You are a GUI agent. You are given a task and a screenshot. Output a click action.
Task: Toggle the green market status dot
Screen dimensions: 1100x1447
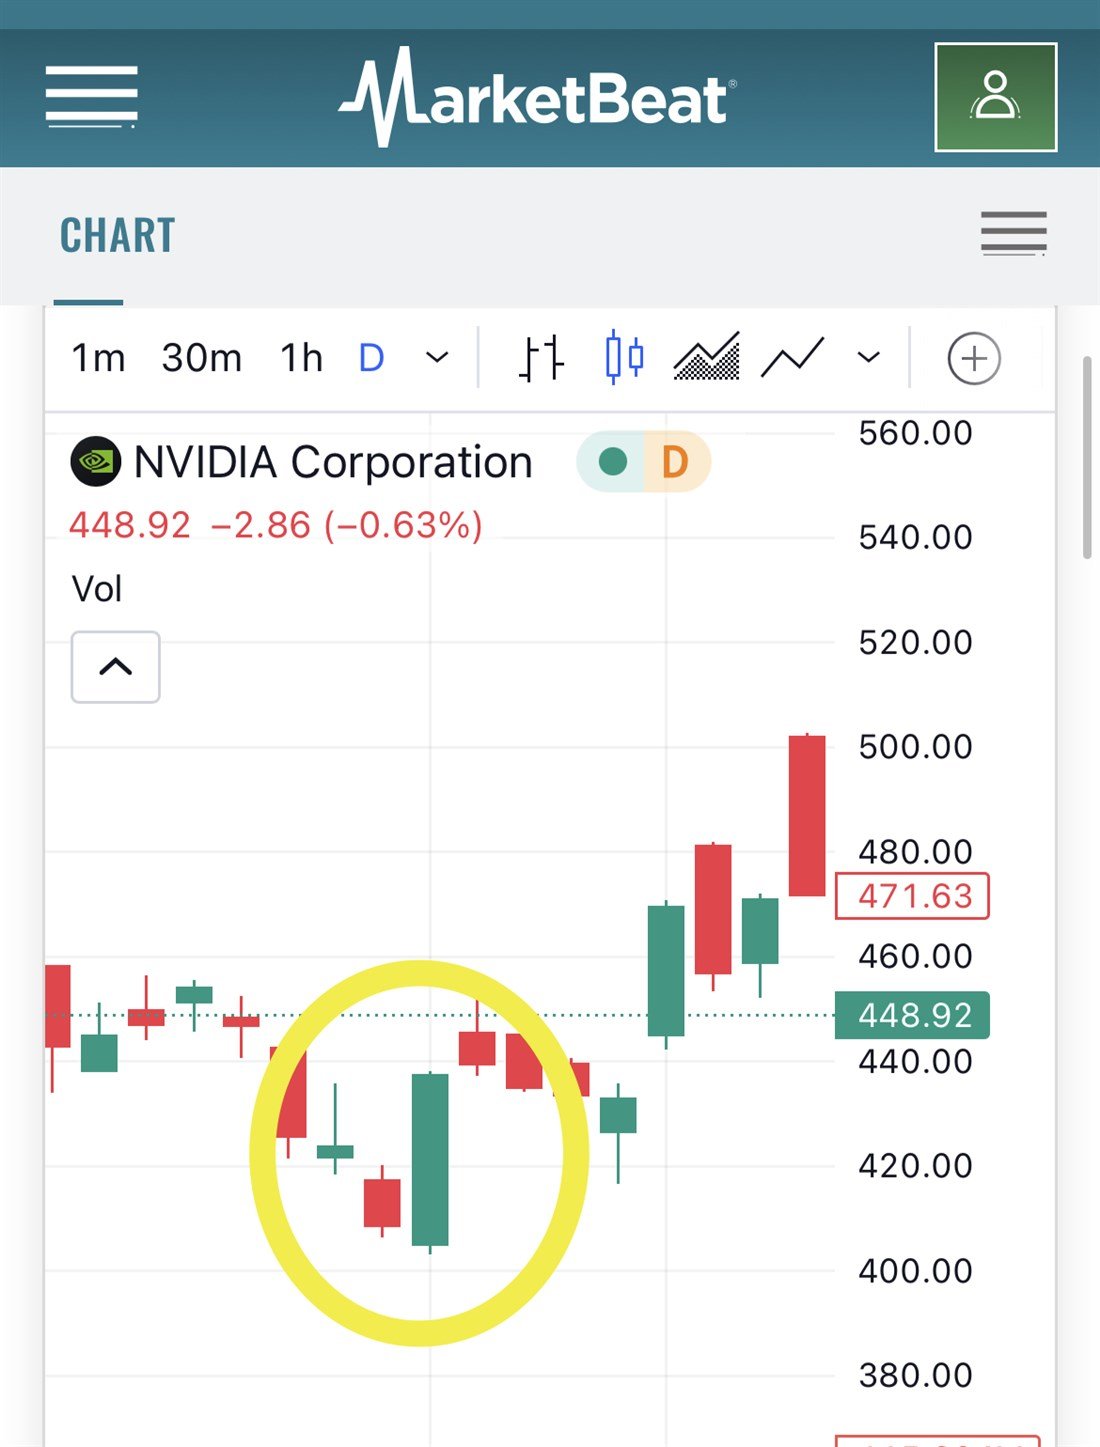point(612,462)
